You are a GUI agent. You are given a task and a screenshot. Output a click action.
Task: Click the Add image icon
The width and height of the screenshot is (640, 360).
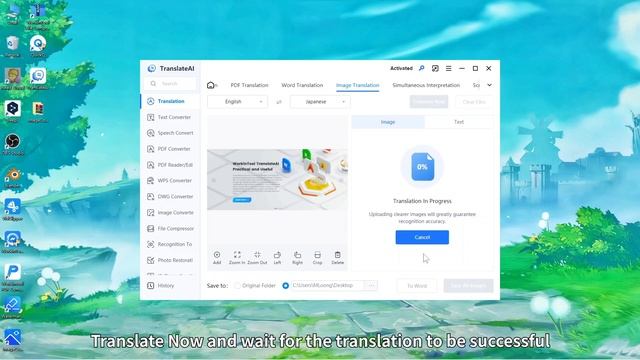217,255
